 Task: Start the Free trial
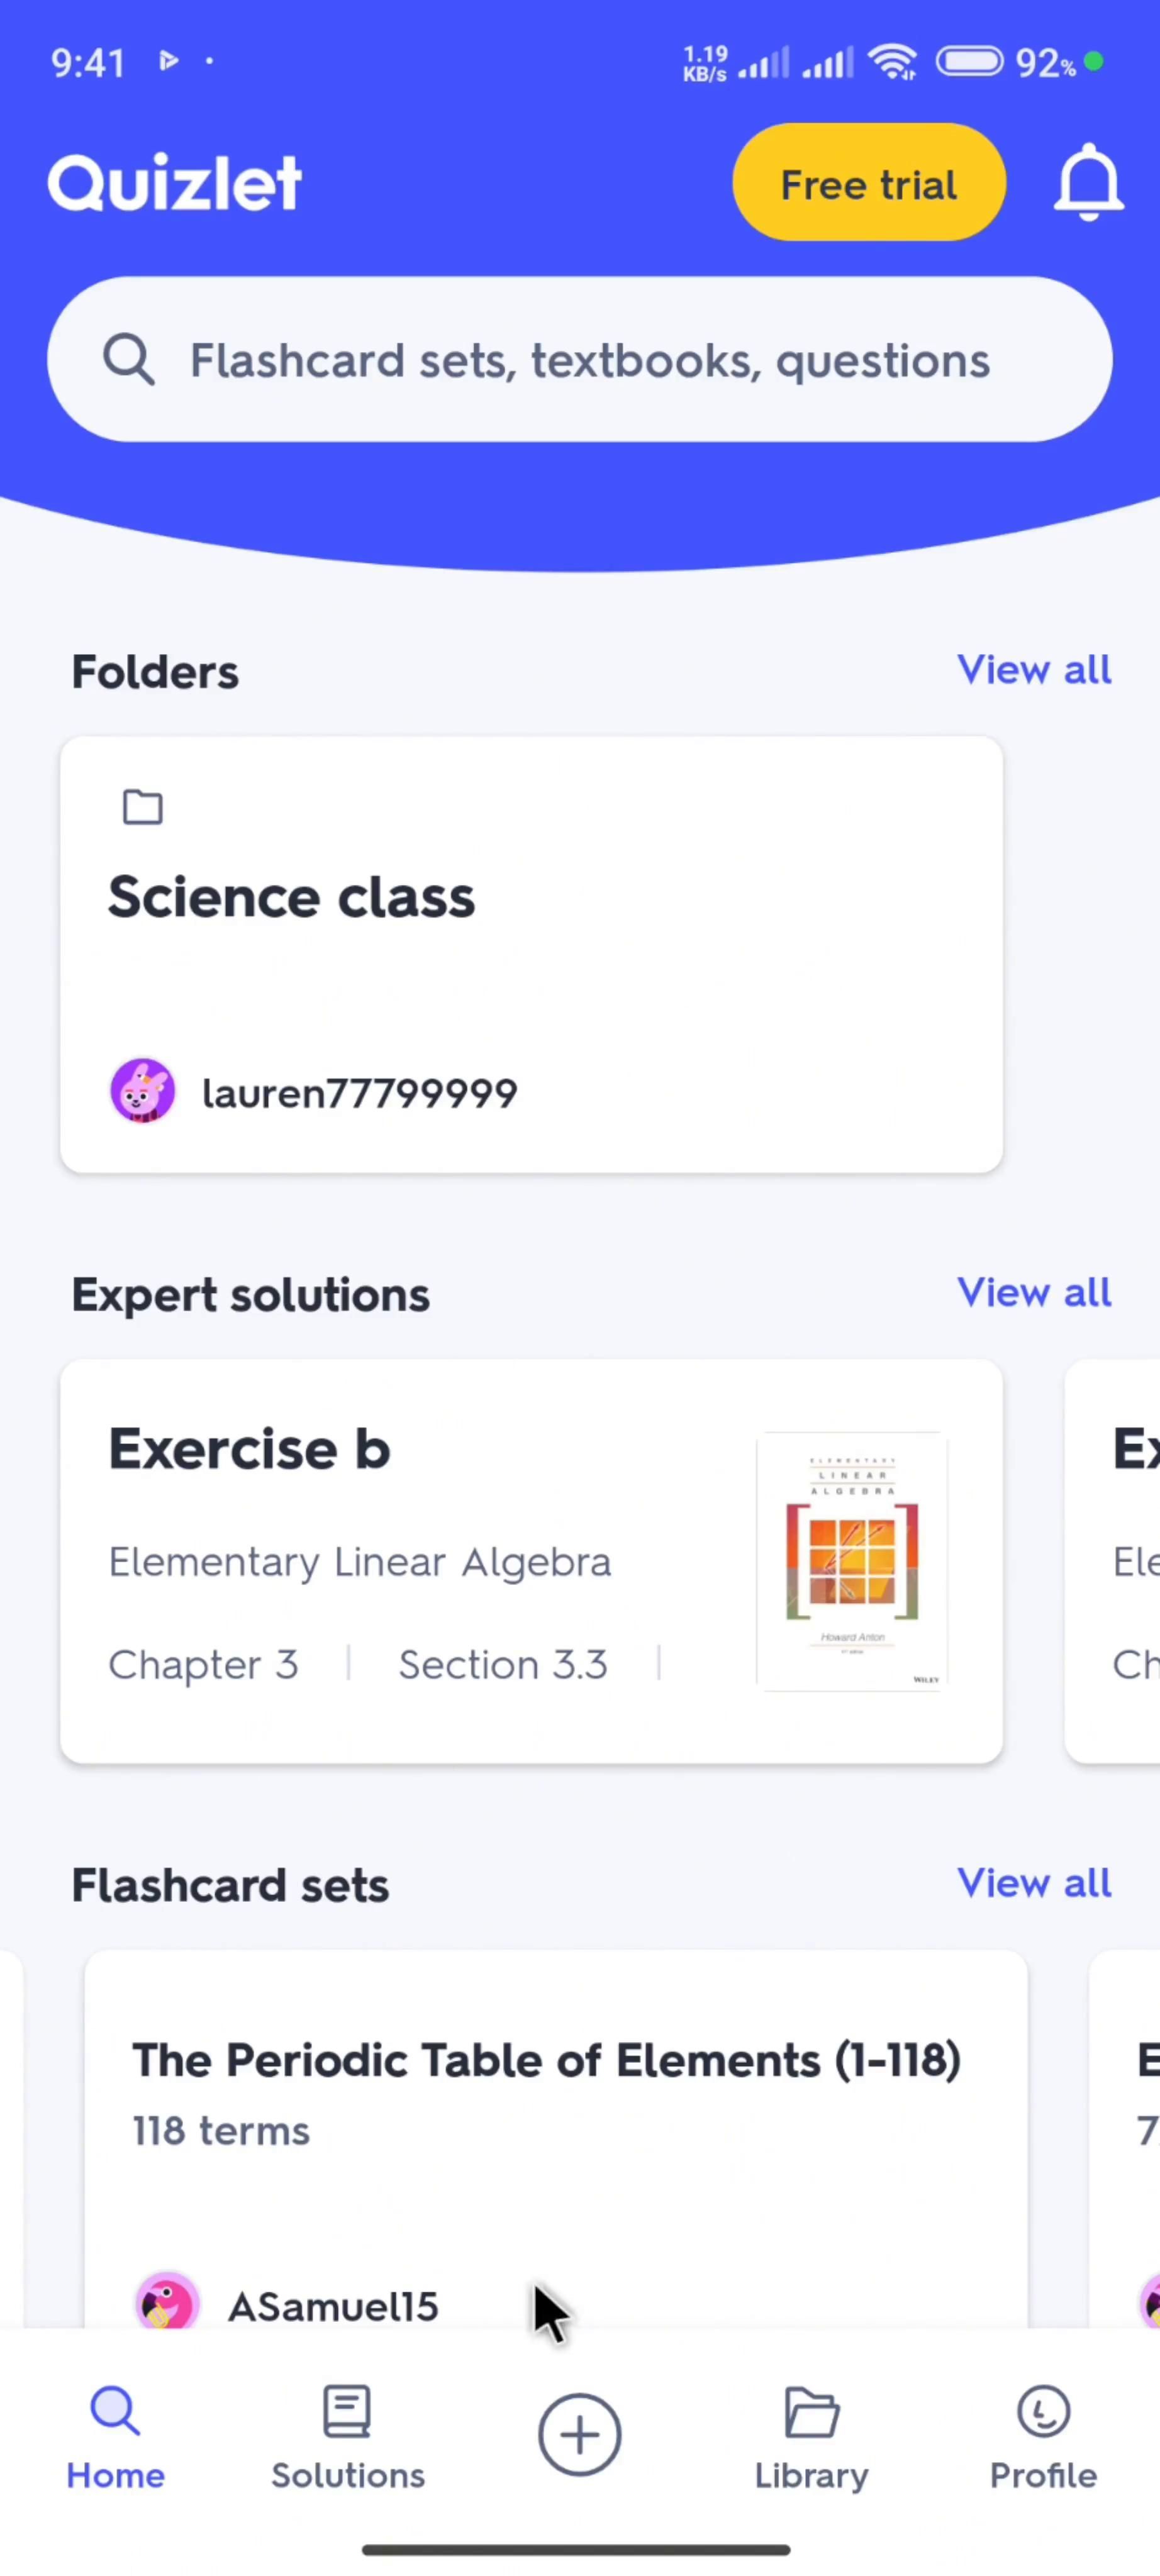[x=868, y=183]
